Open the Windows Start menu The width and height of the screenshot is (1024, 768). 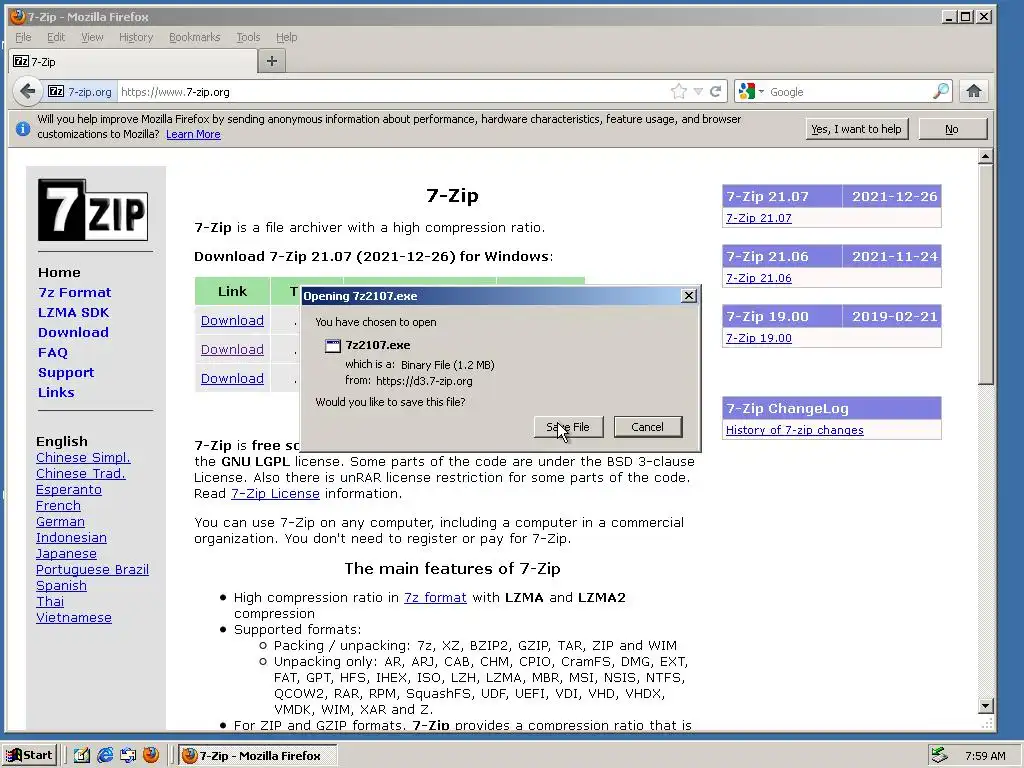click(30, 756)
